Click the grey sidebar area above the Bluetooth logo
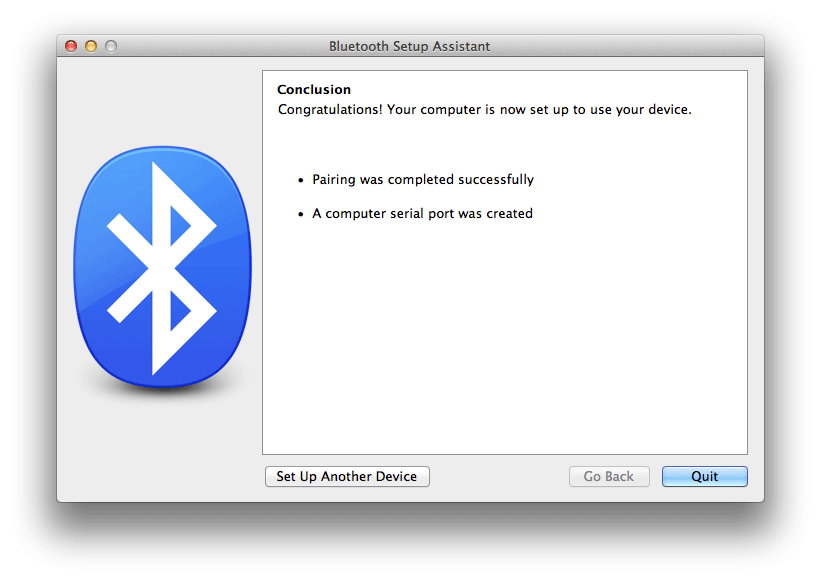Viewport: 821px width, 581px height. [160, 99]
